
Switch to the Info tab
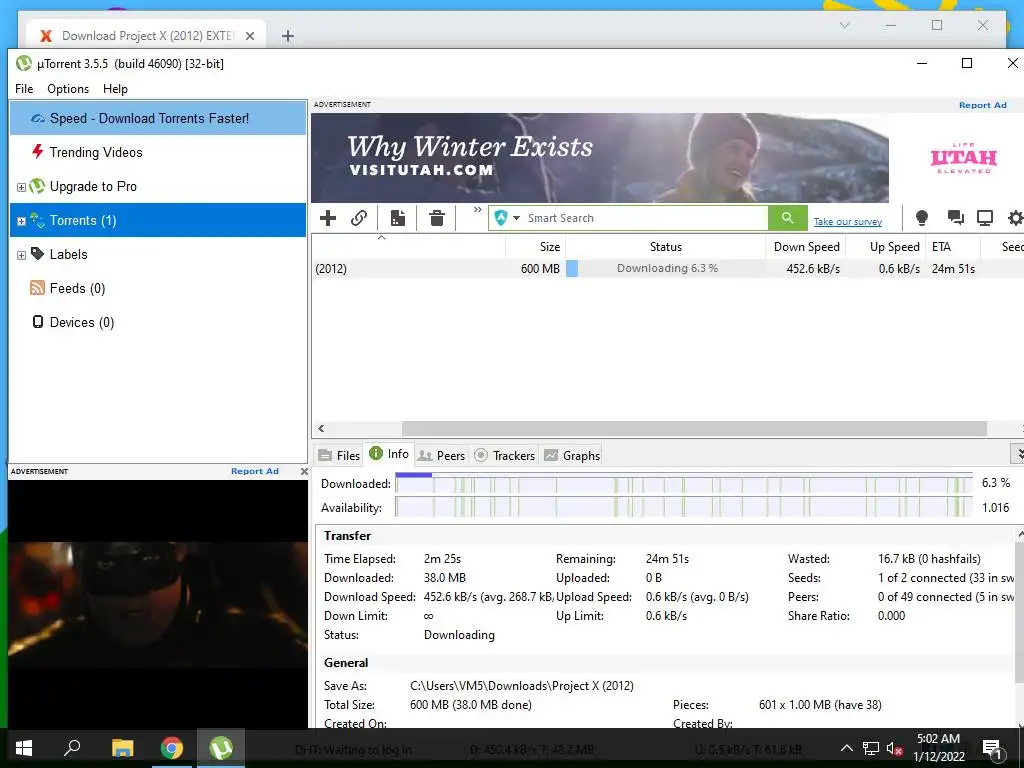click(x=389, y=454)
